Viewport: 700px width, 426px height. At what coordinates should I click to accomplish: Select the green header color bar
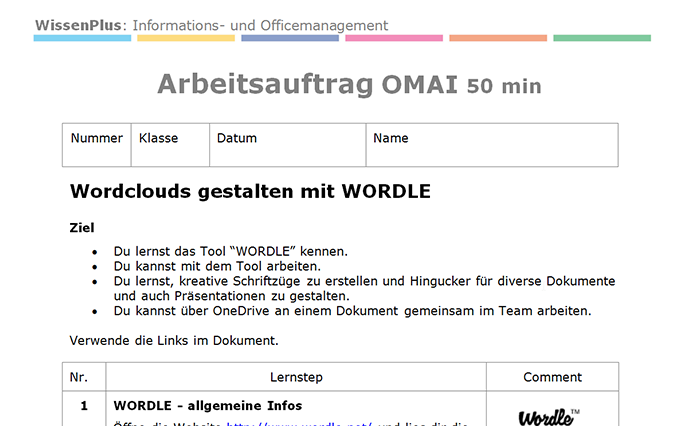point(602,38)
